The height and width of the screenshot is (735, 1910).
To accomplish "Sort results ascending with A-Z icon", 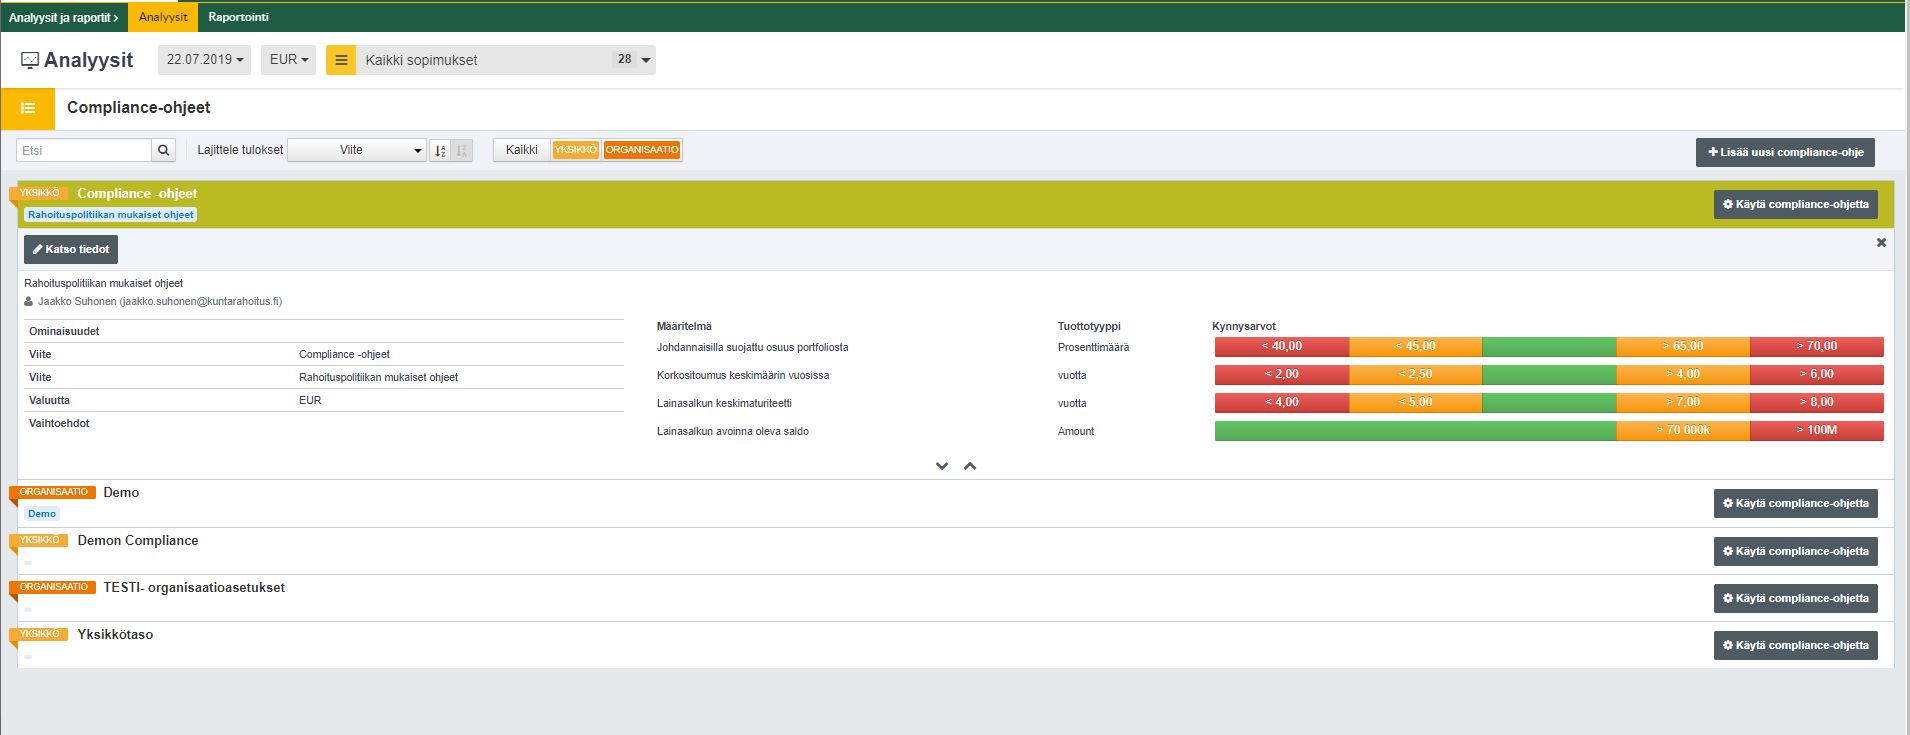I will tap(440, 151).
